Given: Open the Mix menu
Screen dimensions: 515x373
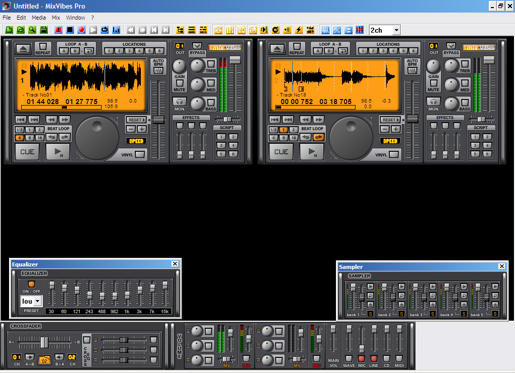Looking at the screenshot, I should point(56,18).
